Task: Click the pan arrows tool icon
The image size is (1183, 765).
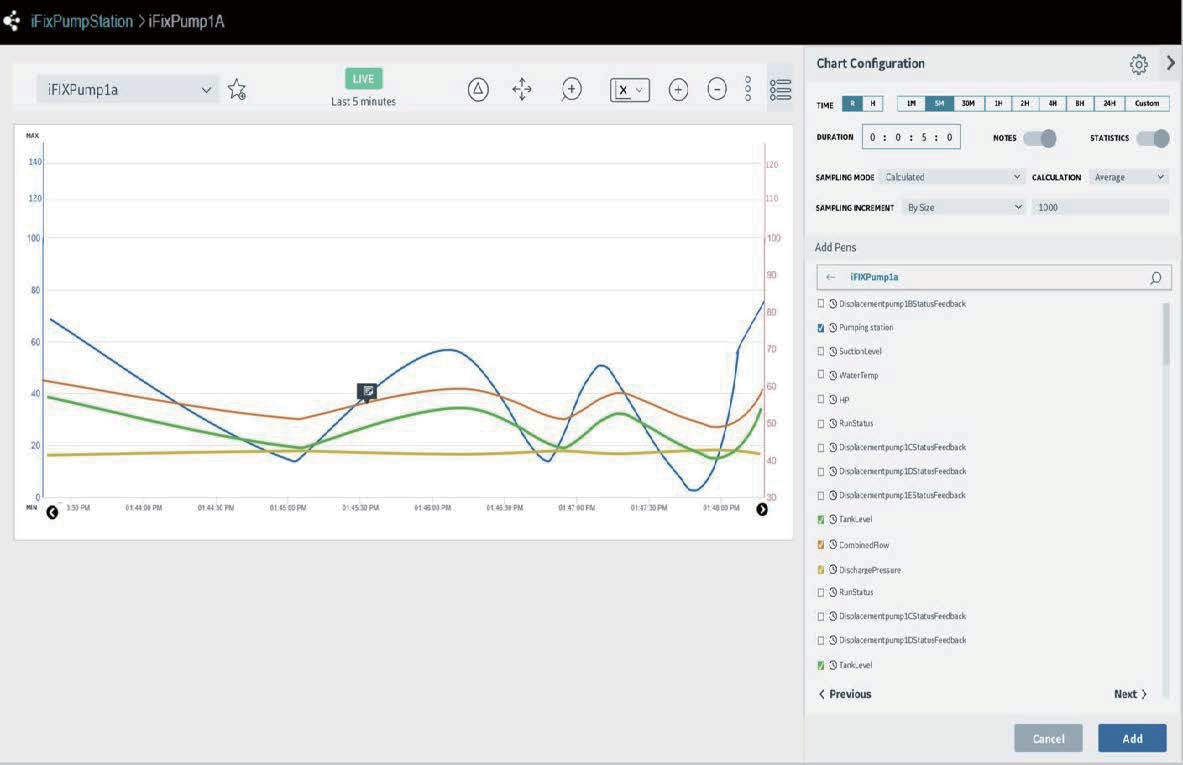Action: point(522,90)
